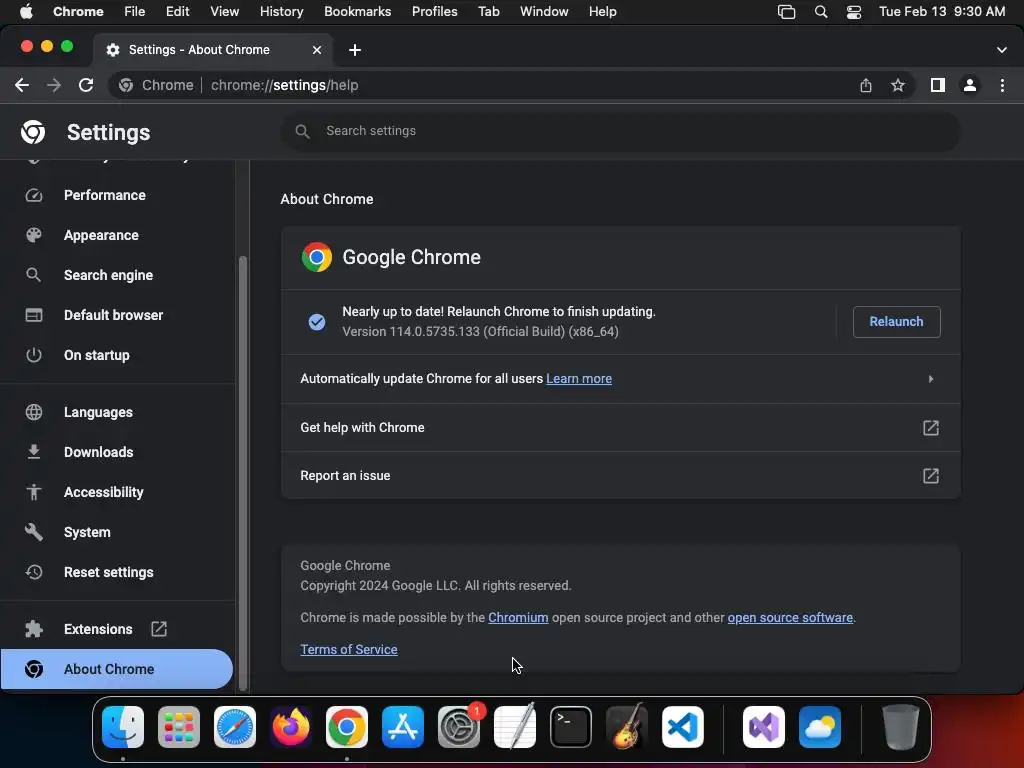Open the profile avatar menu
The width and height of the screenshot is (1024, 768).
970,85
